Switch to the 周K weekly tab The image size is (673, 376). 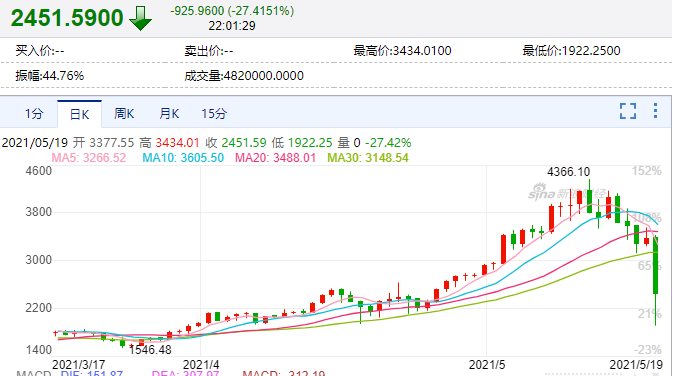point(124,114)
